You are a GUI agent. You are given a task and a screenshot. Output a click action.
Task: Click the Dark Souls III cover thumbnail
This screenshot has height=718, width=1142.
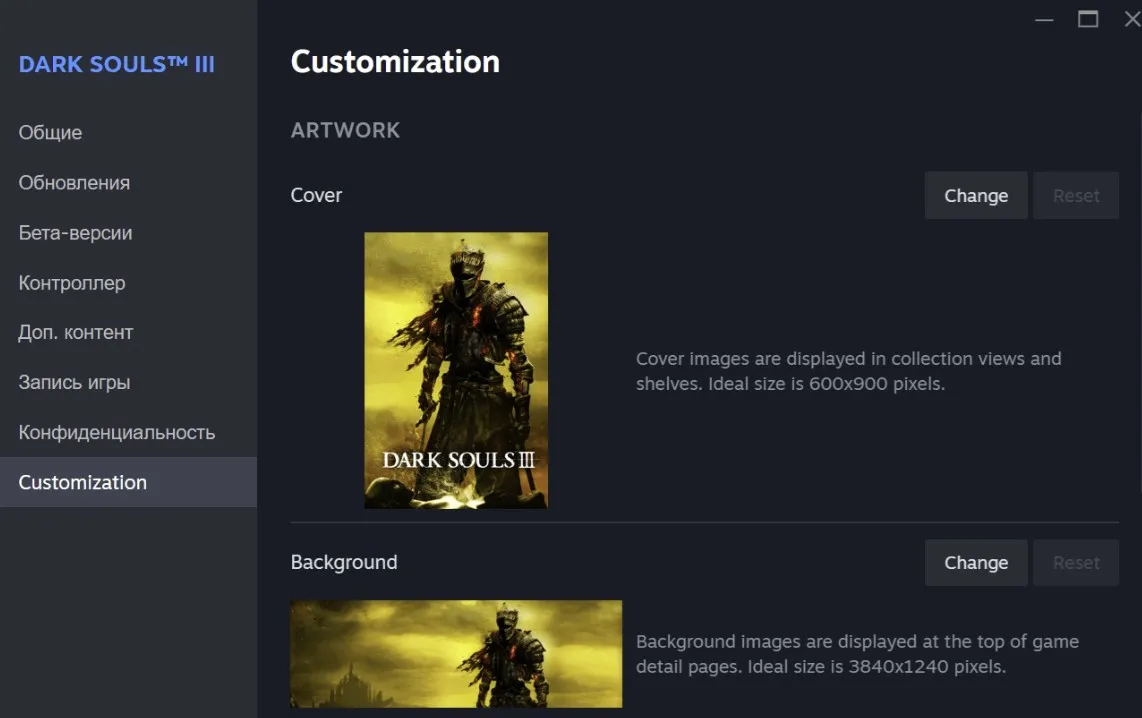(x=456, y=370)
